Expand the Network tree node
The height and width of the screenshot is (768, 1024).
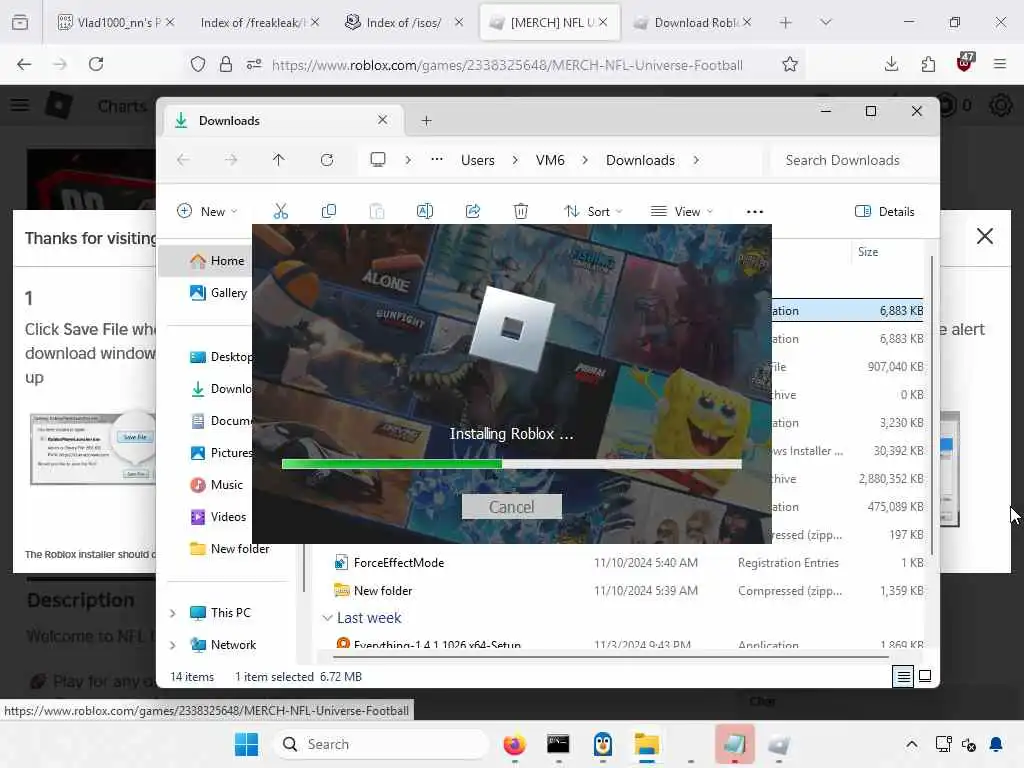[173, 645]
